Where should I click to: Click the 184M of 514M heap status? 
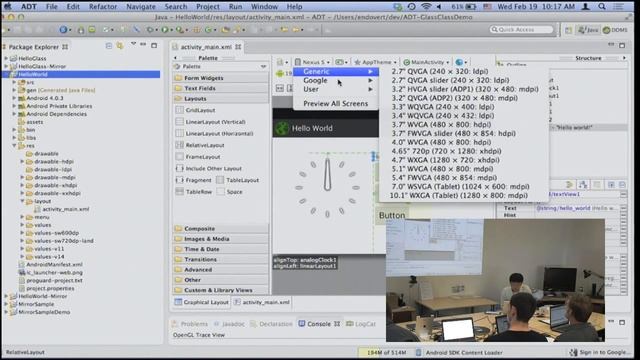[386, 352]
